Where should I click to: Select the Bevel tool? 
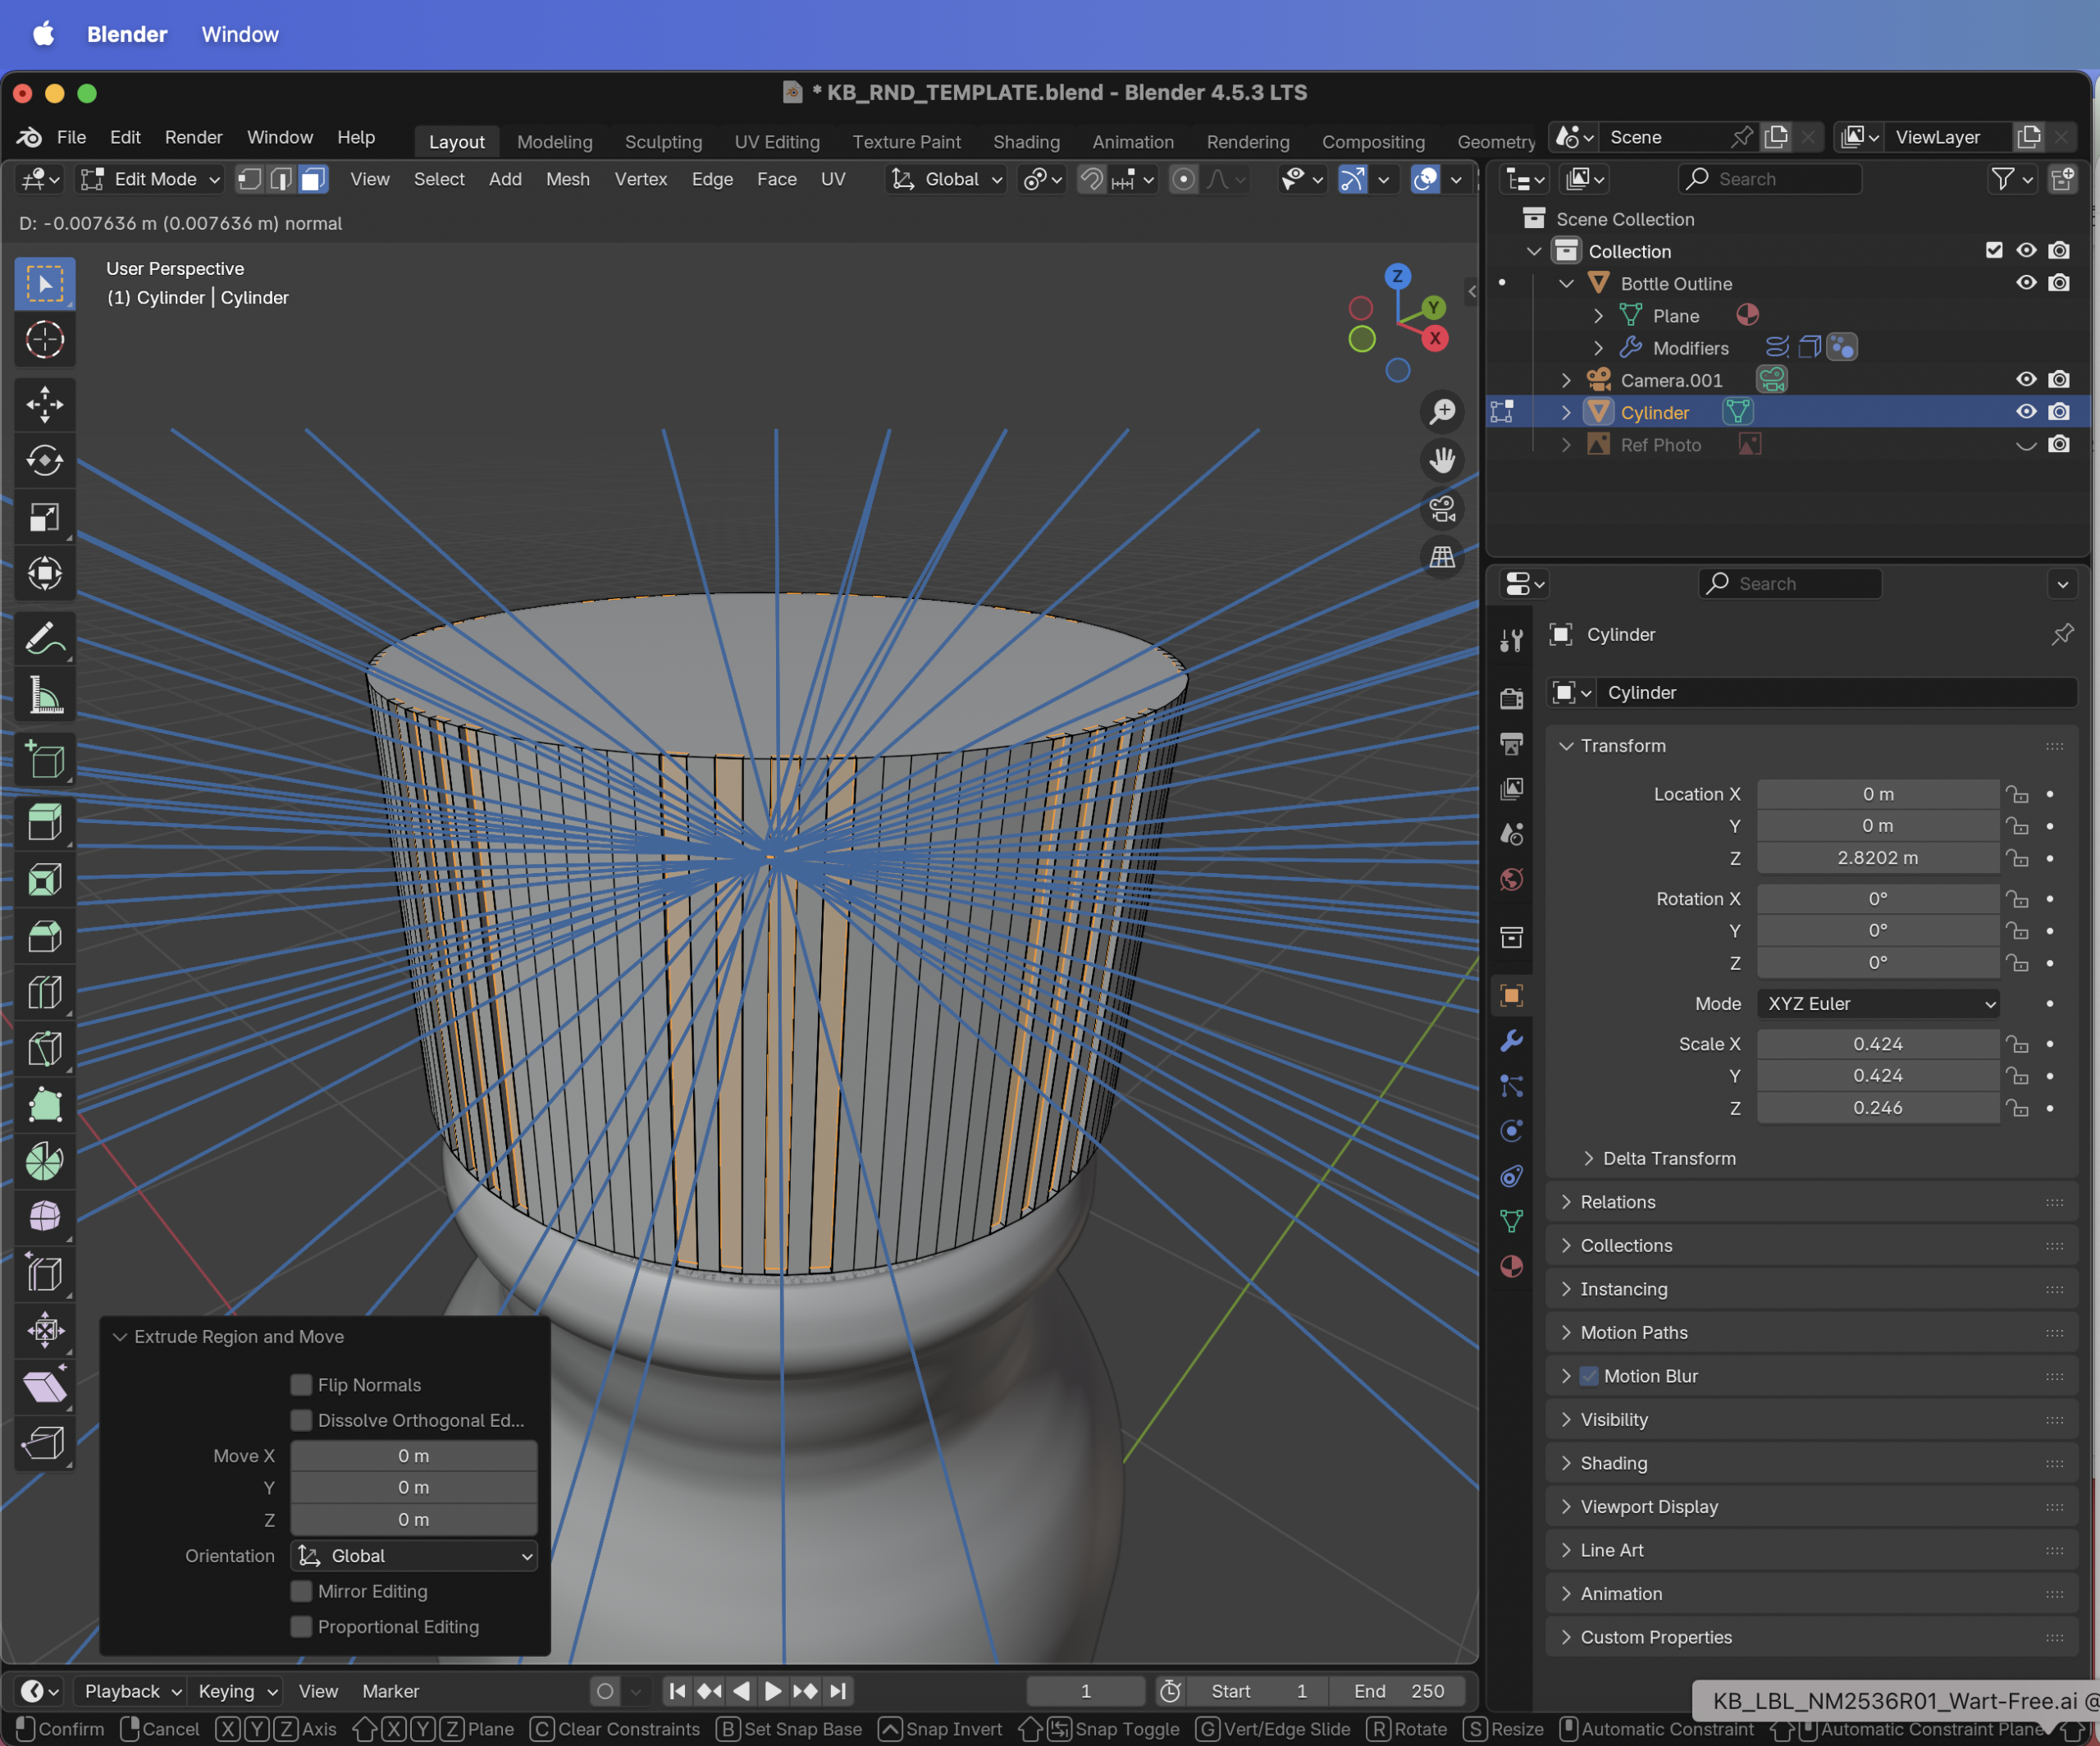44,936
